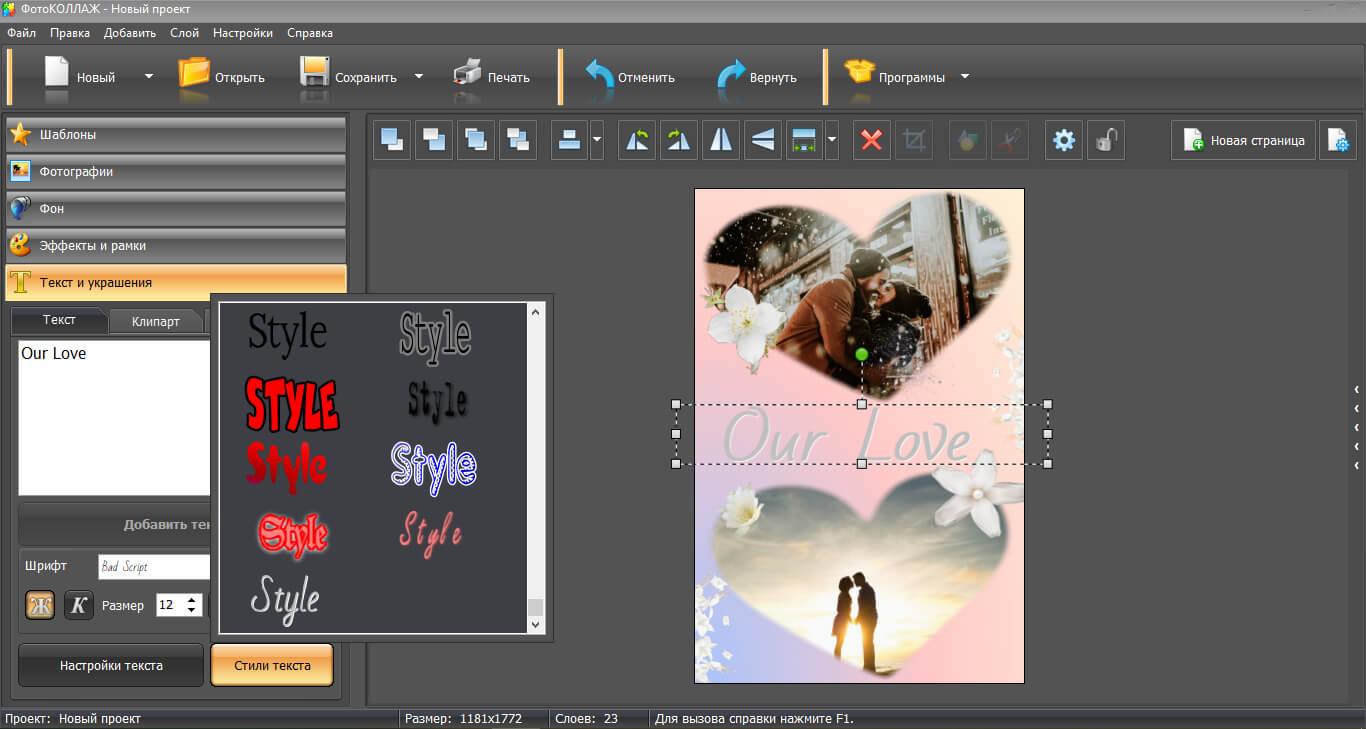The image size is (1366, 729).
Task: Choose the pink handwritten Style preset
Action: coord(431,532)
